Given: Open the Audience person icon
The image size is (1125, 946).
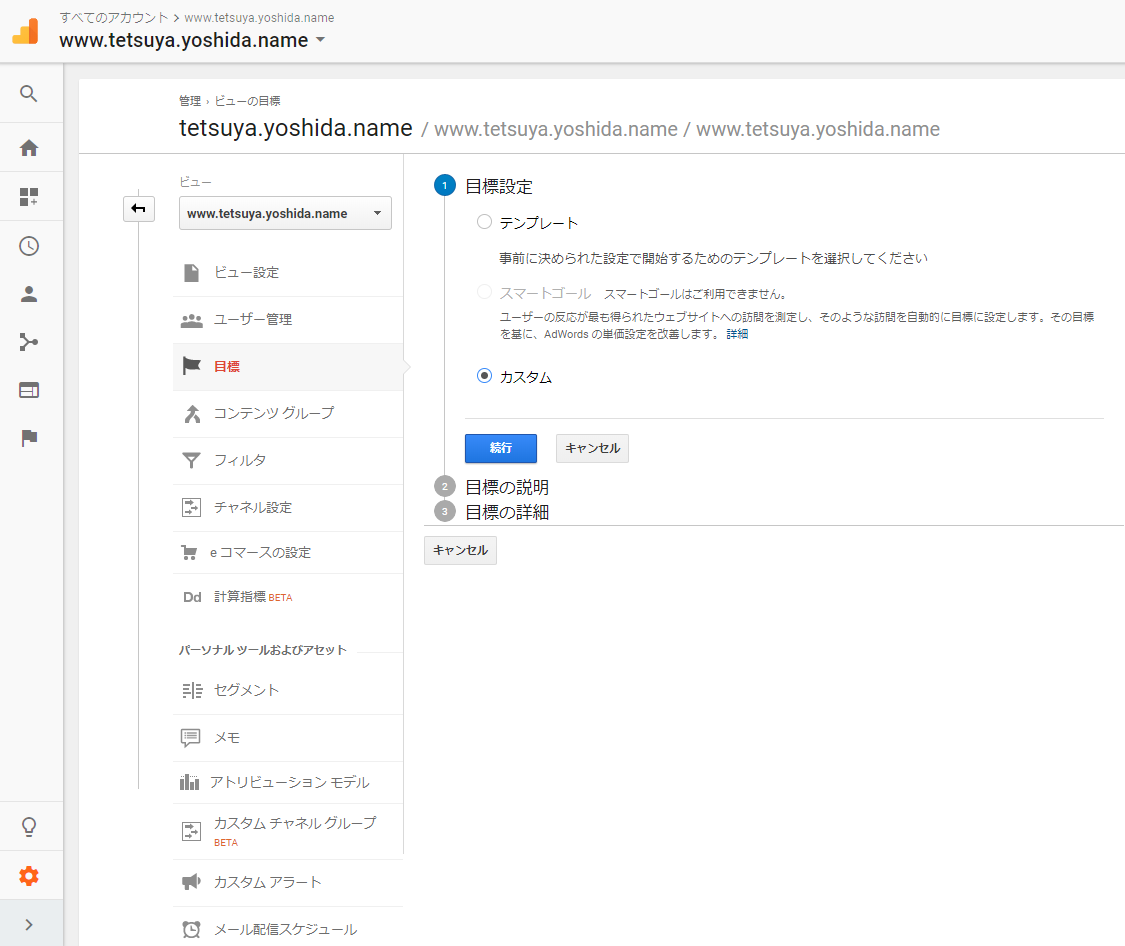Looking at the screenshot, I should (x=29, y=294).
